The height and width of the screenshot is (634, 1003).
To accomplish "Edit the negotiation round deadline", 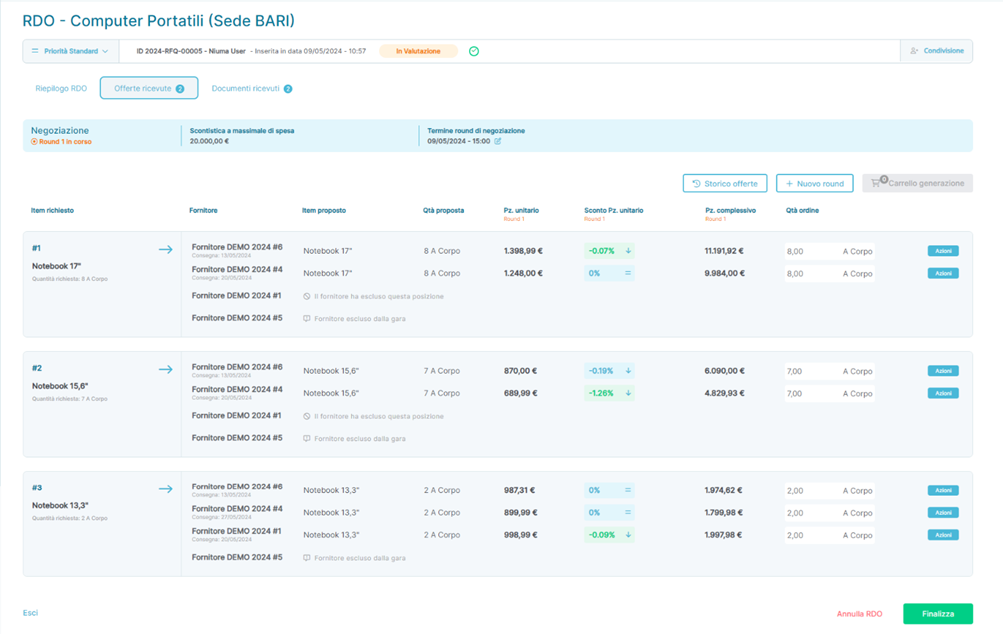I will 498,141.
